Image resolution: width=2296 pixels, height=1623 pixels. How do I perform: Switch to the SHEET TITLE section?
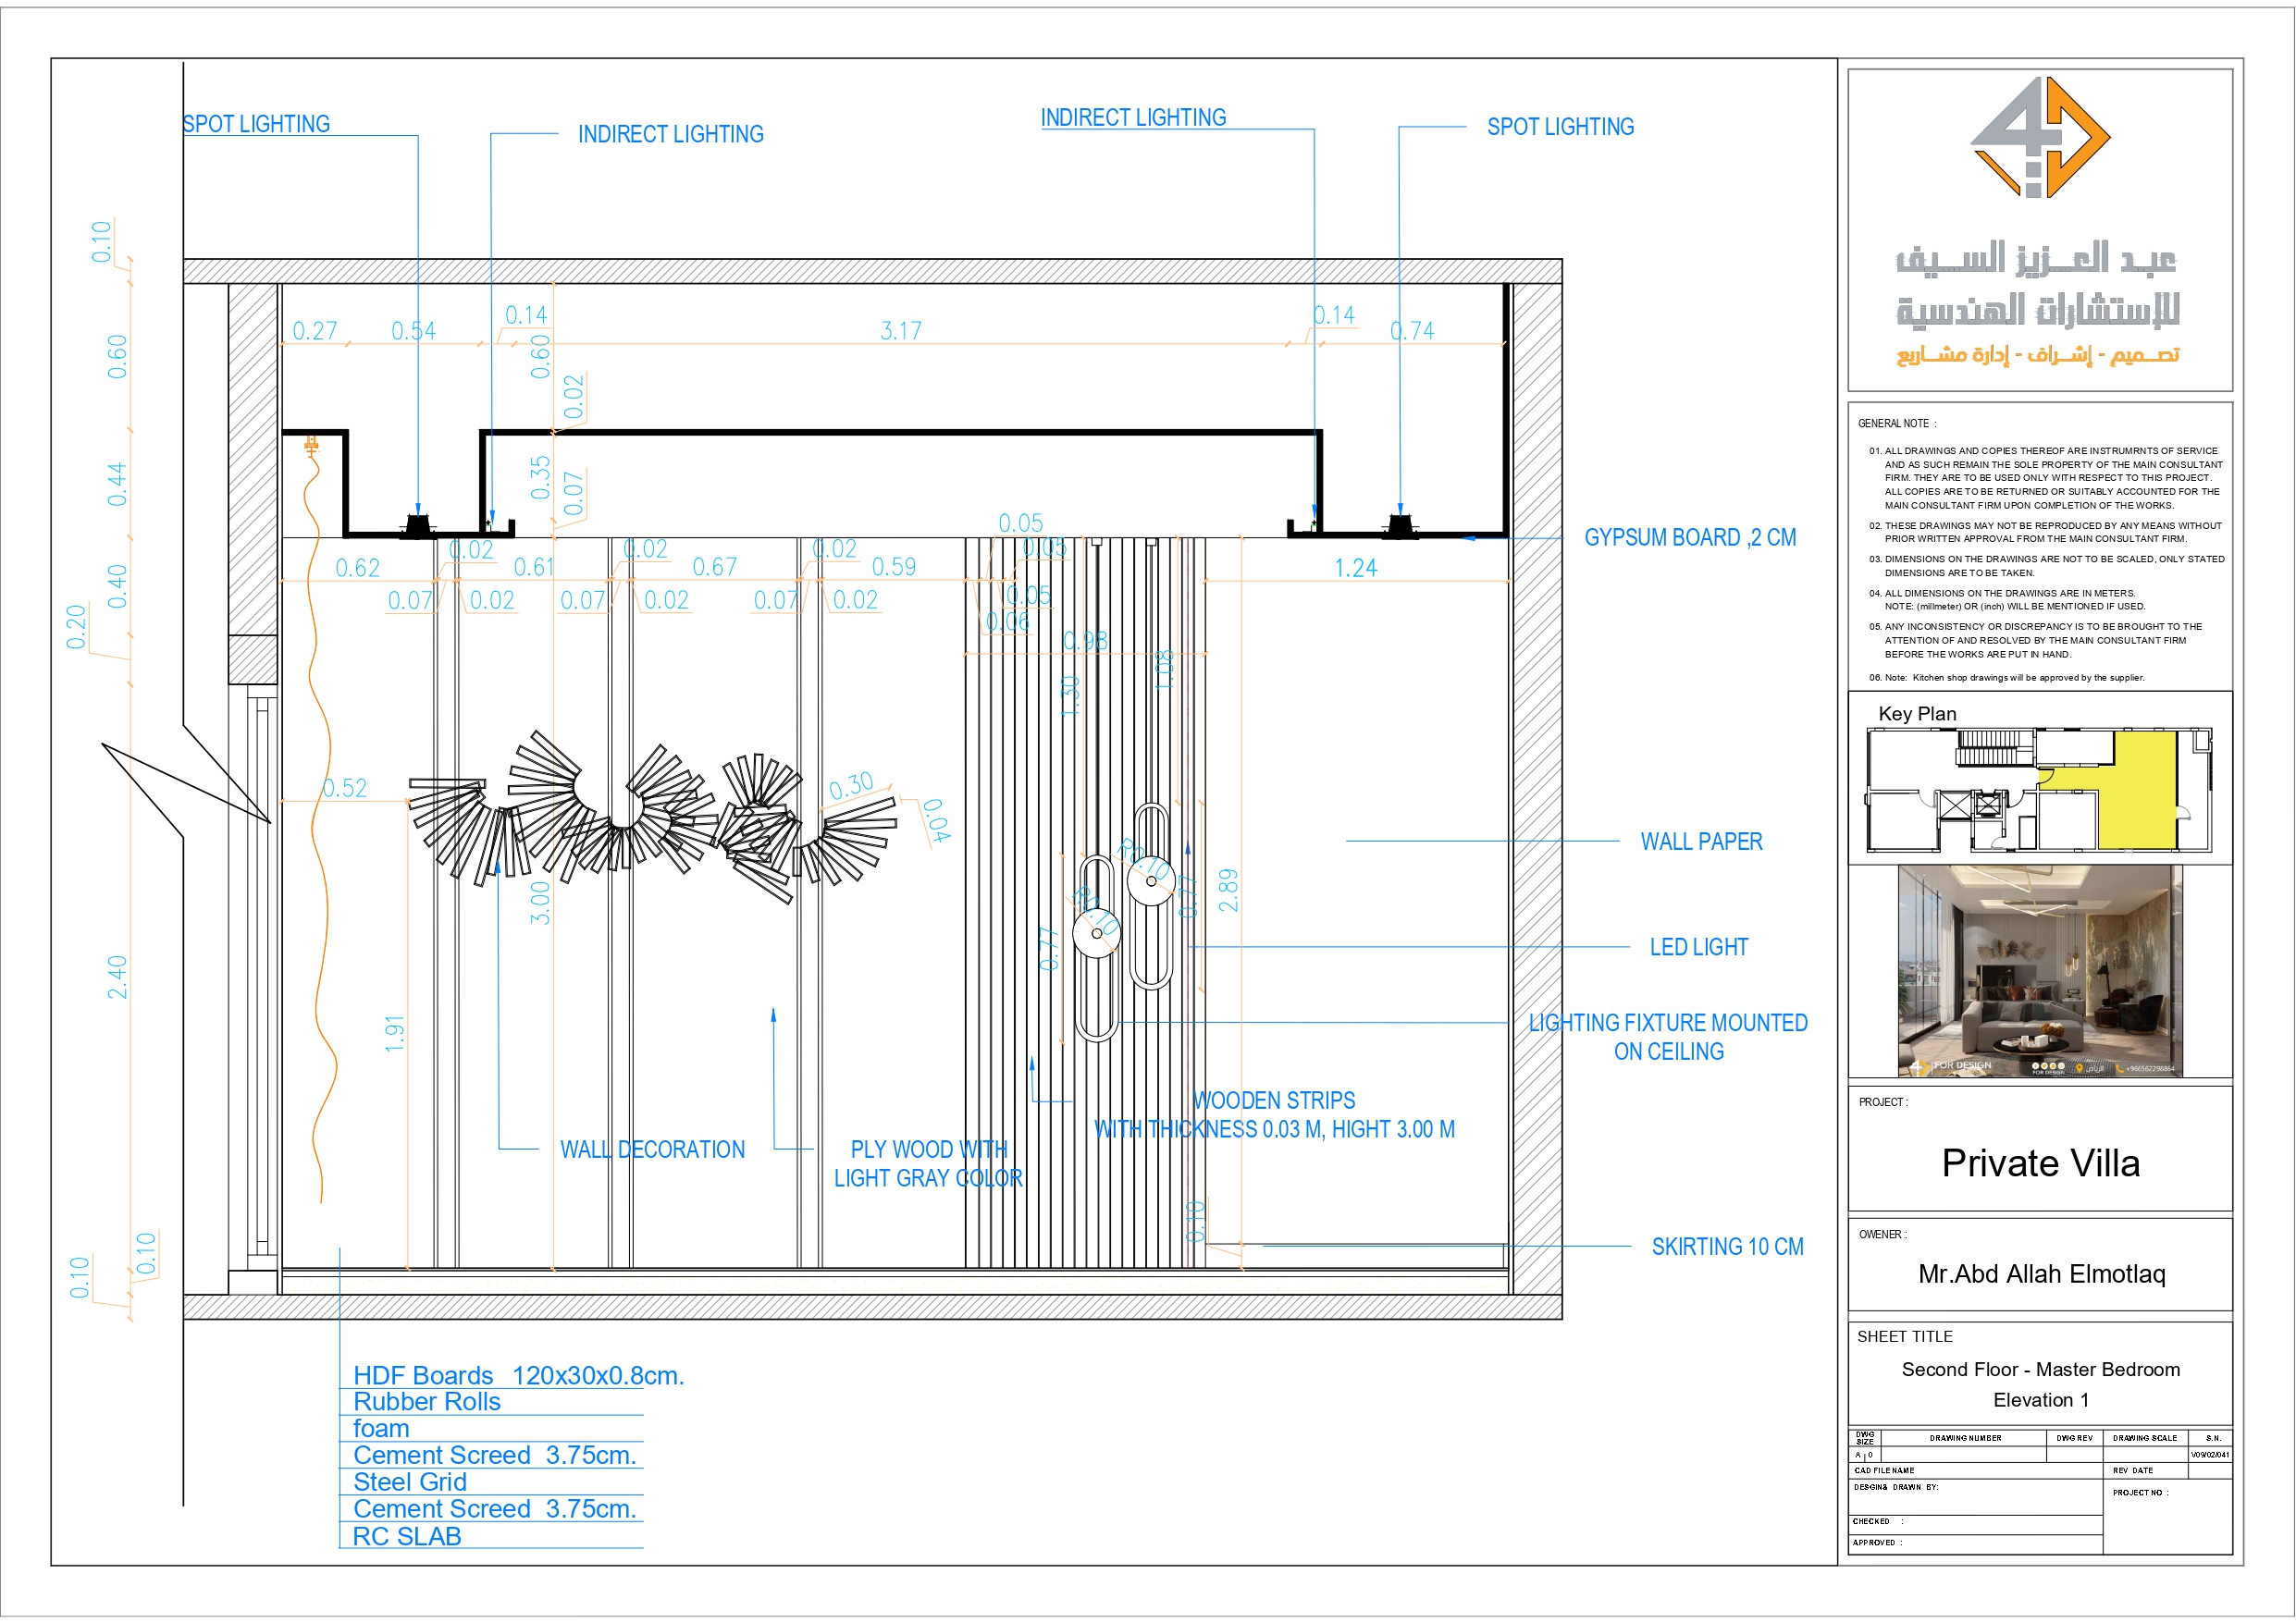(x=1903, y=1336)
